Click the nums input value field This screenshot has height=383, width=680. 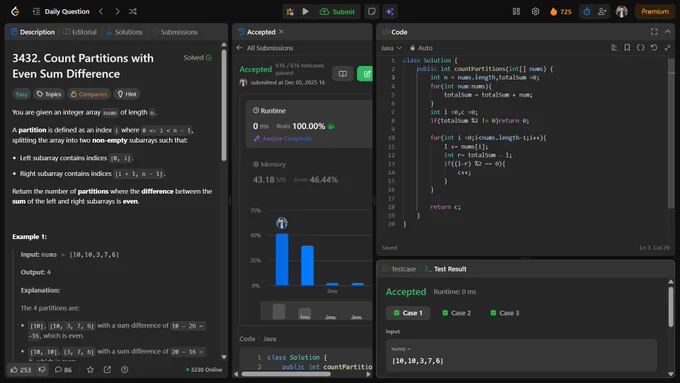(521, 355)
